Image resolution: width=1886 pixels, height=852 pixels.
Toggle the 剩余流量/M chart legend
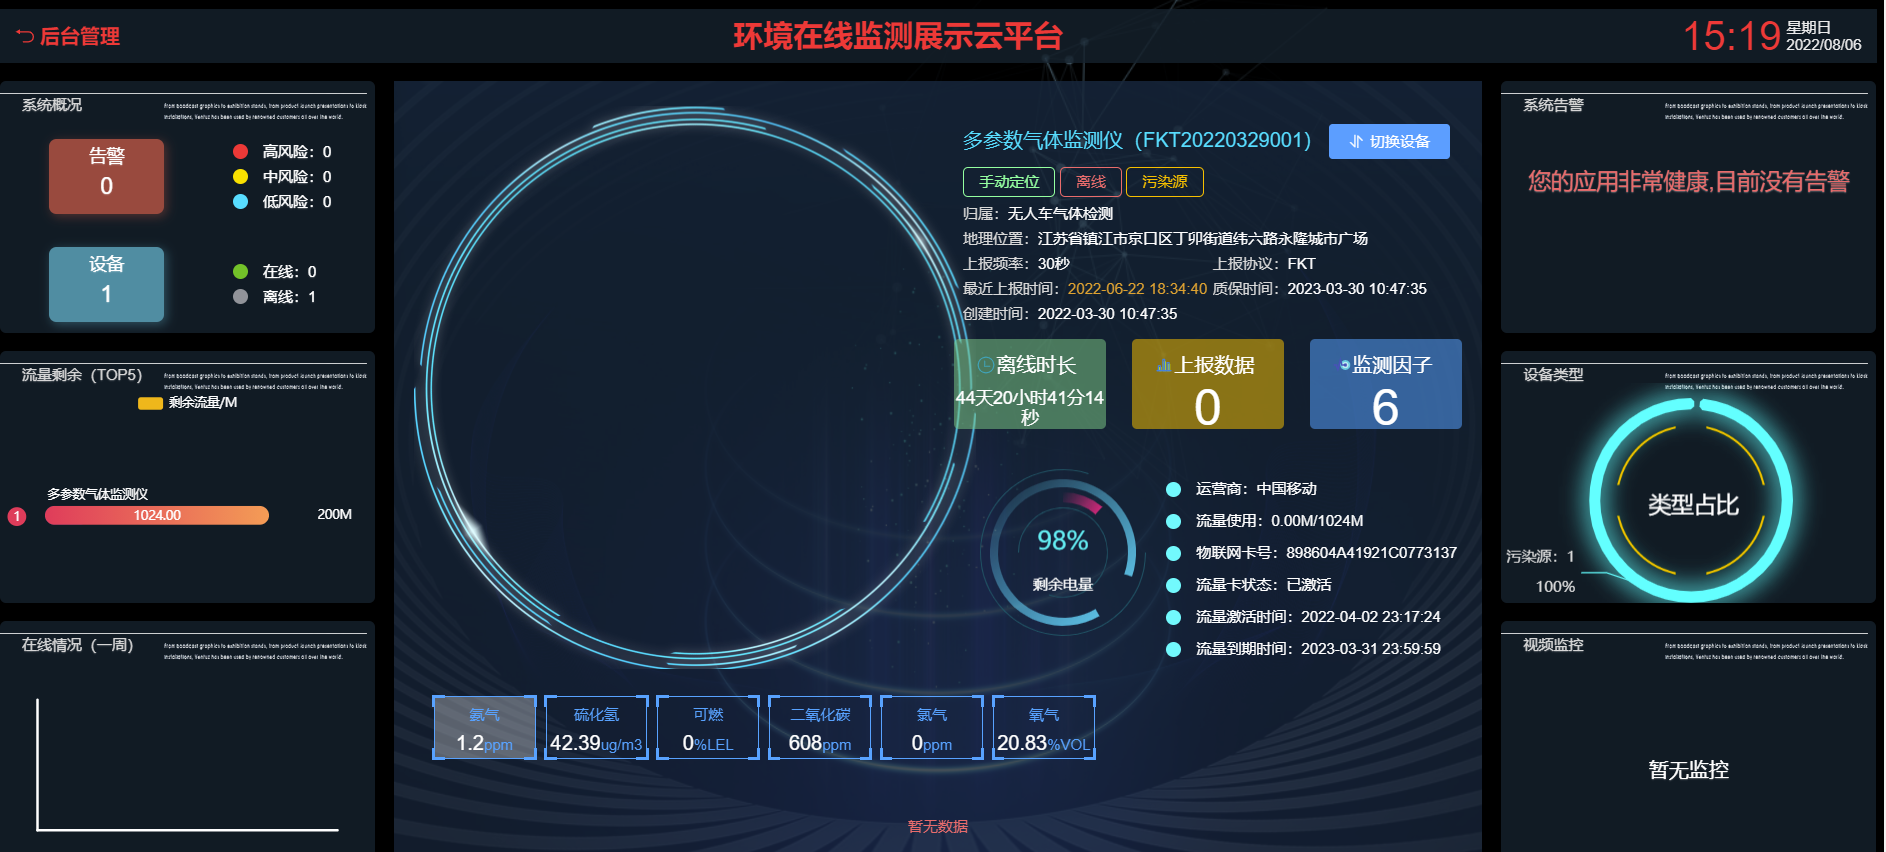(x=188, y=403)
